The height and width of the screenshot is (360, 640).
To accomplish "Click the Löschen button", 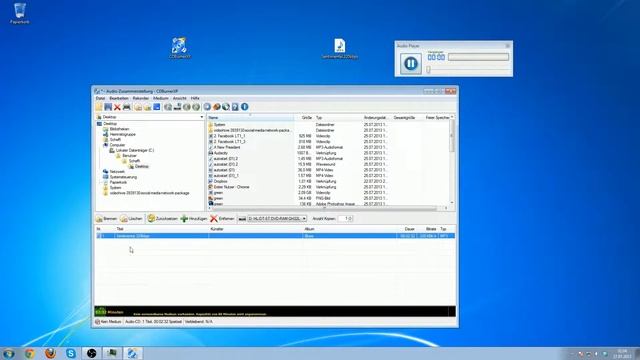I will pos(131,219).
